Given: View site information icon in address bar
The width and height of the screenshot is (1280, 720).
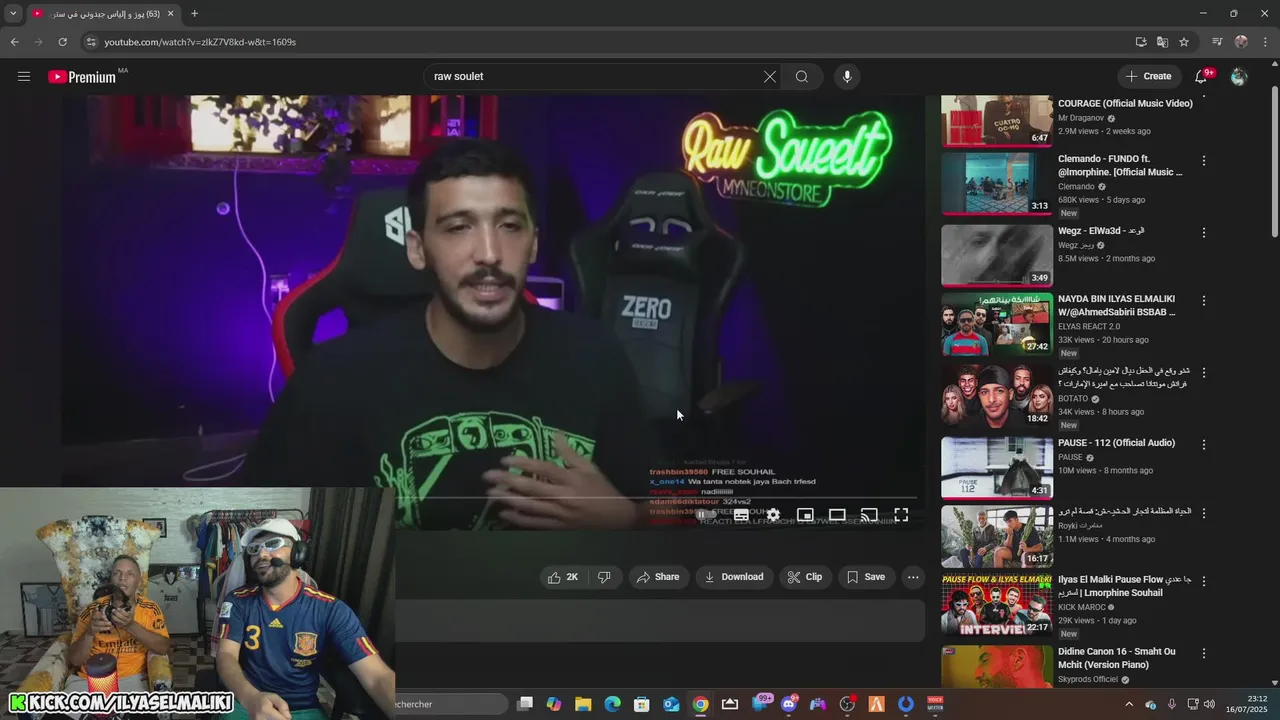Looking at the screenshot, I should pyautogui.click(x=91, y=42).
